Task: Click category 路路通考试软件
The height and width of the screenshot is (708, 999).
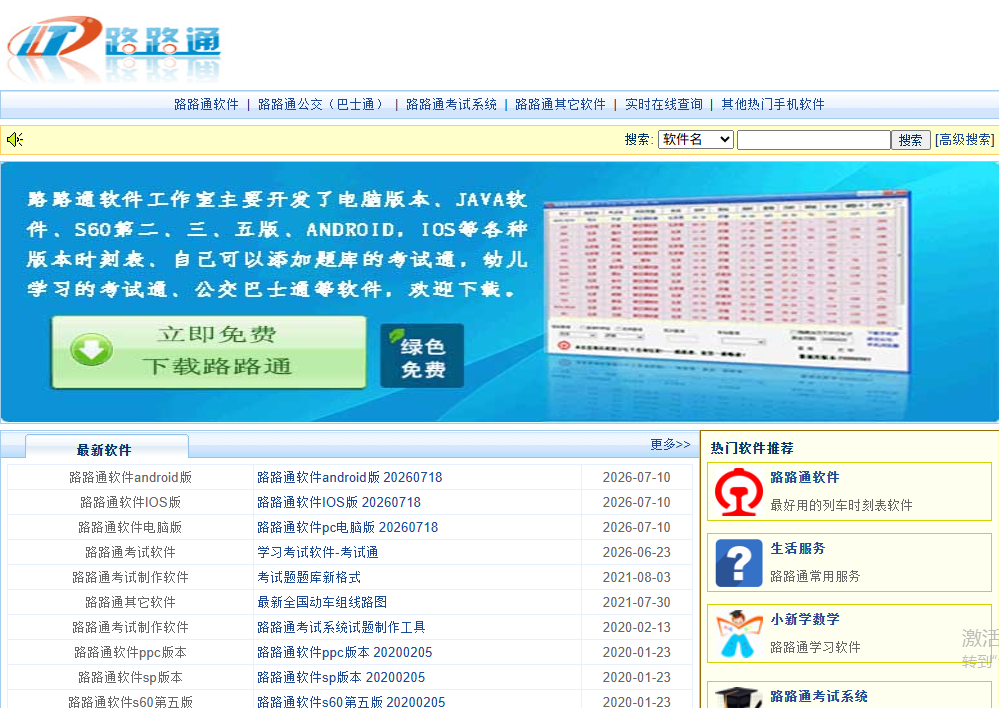Action: point(131,552)
